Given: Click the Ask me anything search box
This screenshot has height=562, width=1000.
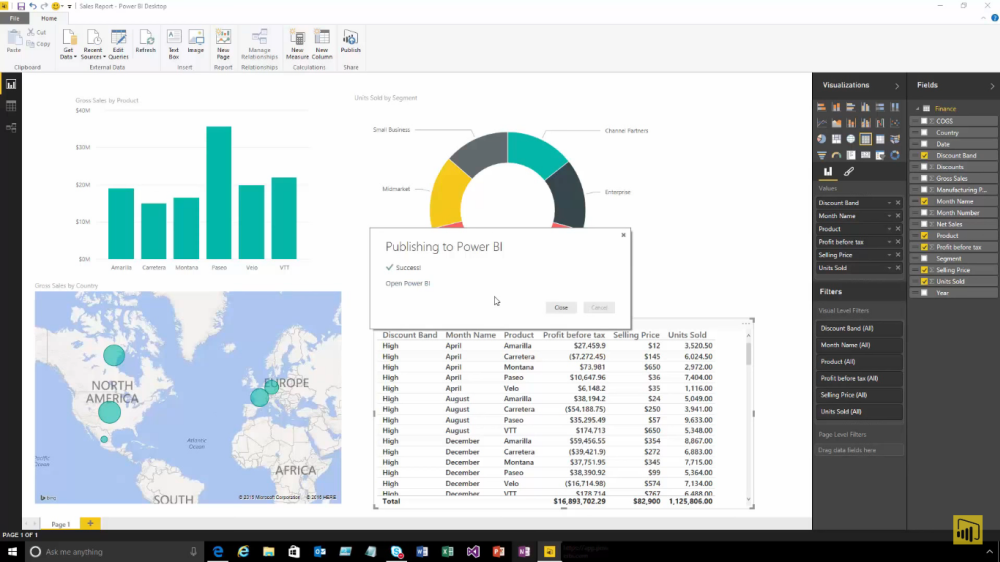Looking at the screenshot, I should click(114, 552).
